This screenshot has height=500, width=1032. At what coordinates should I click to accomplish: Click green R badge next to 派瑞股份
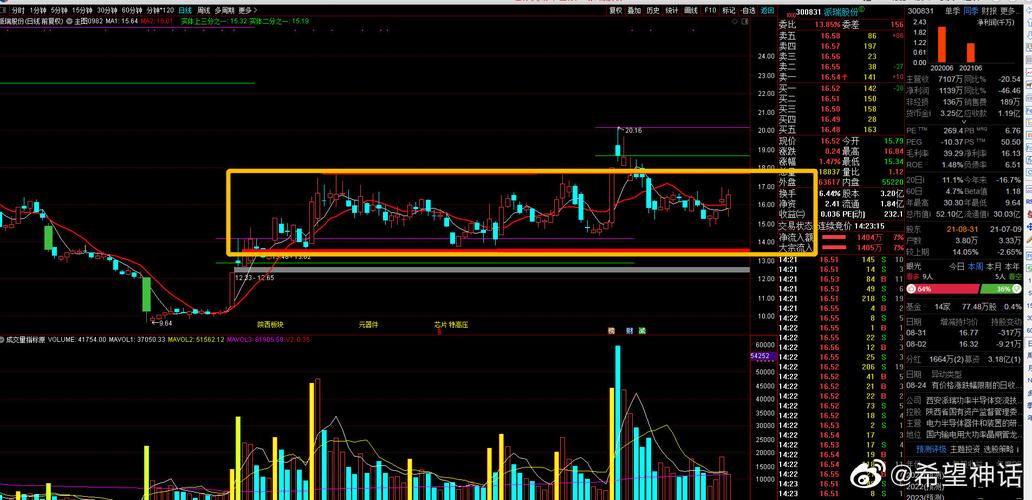pyautogui.click(x=862, y=11)
